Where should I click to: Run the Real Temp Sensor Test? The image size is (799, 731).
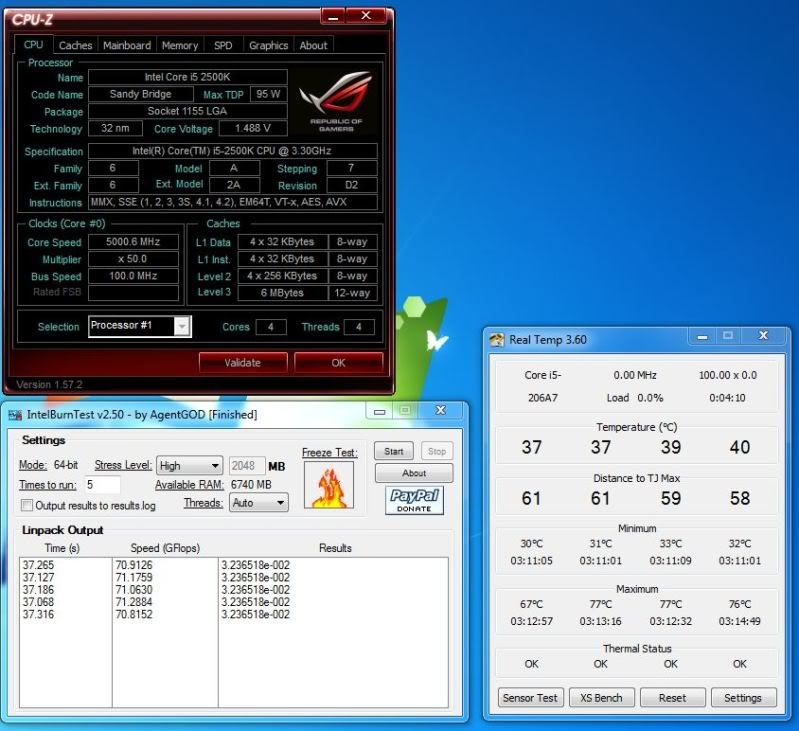point(531,697)
